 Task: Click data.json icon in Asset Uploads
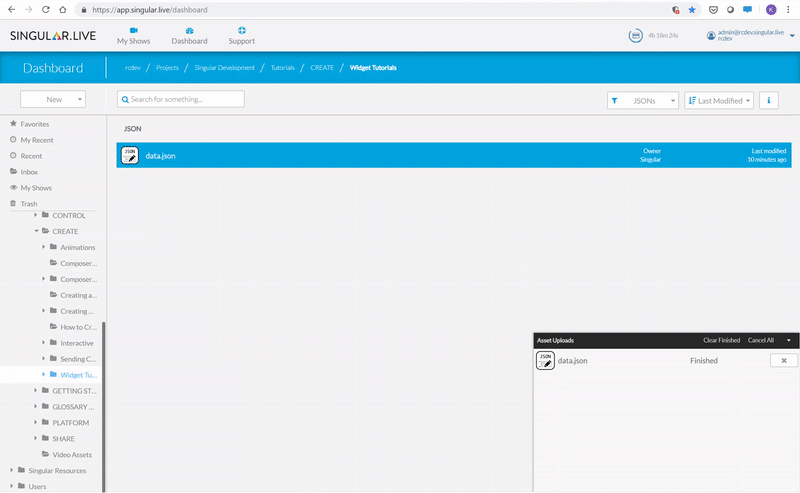[x=545, y=360]
